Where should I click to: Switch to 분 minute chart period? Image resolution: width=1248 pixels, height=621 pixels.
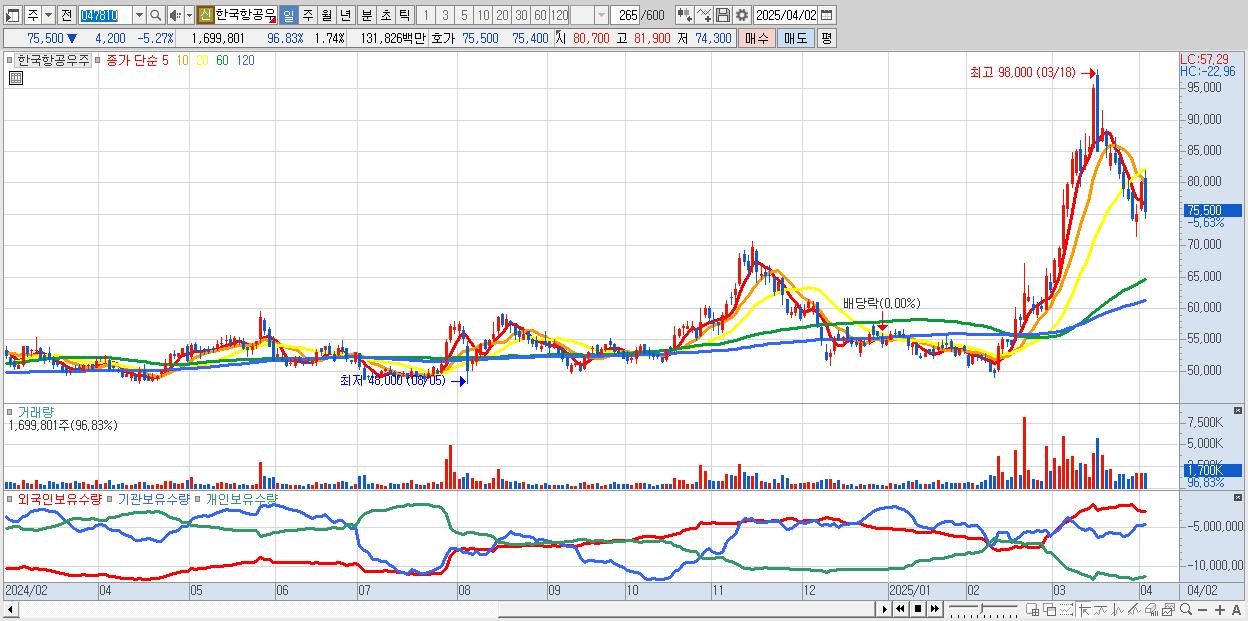coord(366,15)
